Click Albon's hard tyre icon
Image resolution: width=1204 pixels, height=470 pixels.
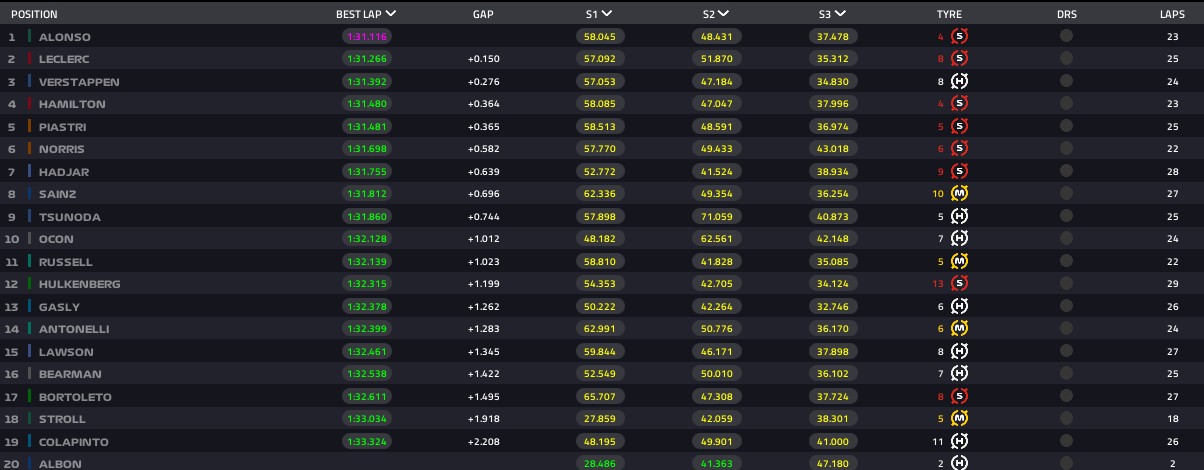pyautogui.click(x=959, y=464)
